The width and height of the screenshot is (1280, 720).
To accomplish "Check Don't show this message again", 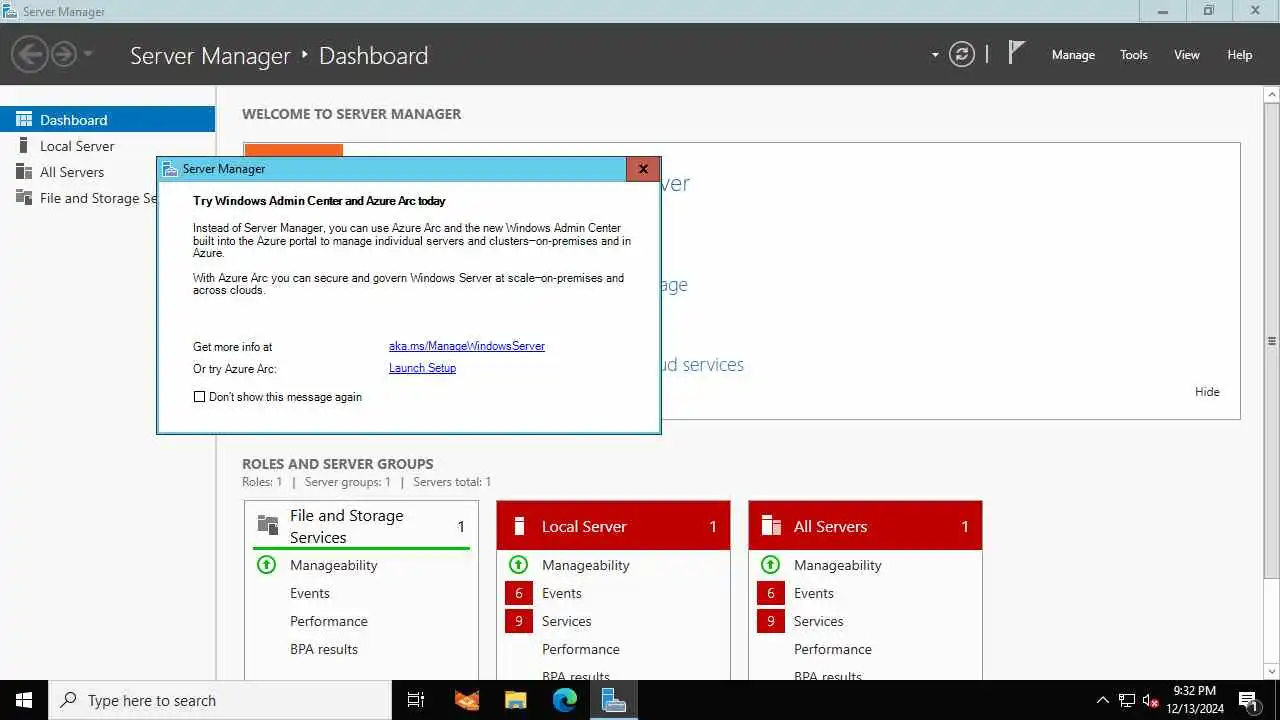I will pos(199,397).
